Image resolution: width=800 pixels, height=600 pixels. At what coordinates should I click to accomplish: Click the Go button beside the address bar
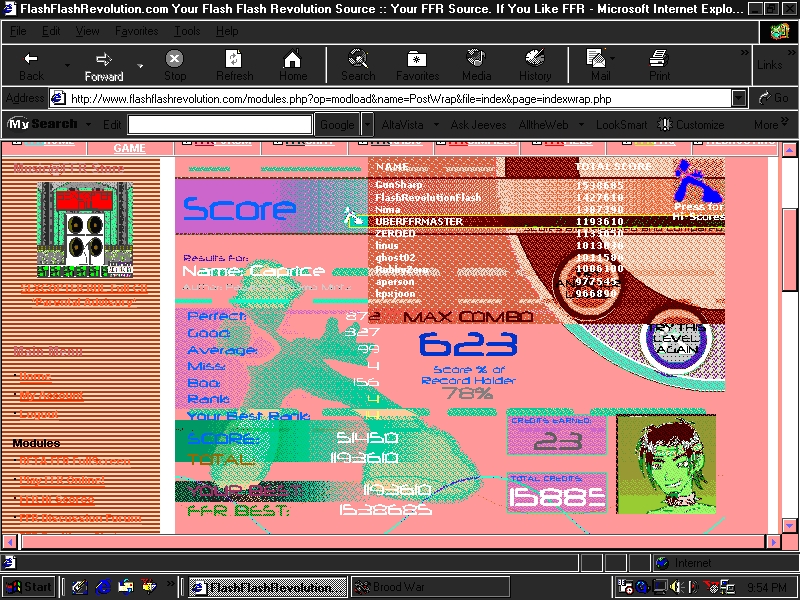pos(773,98)
